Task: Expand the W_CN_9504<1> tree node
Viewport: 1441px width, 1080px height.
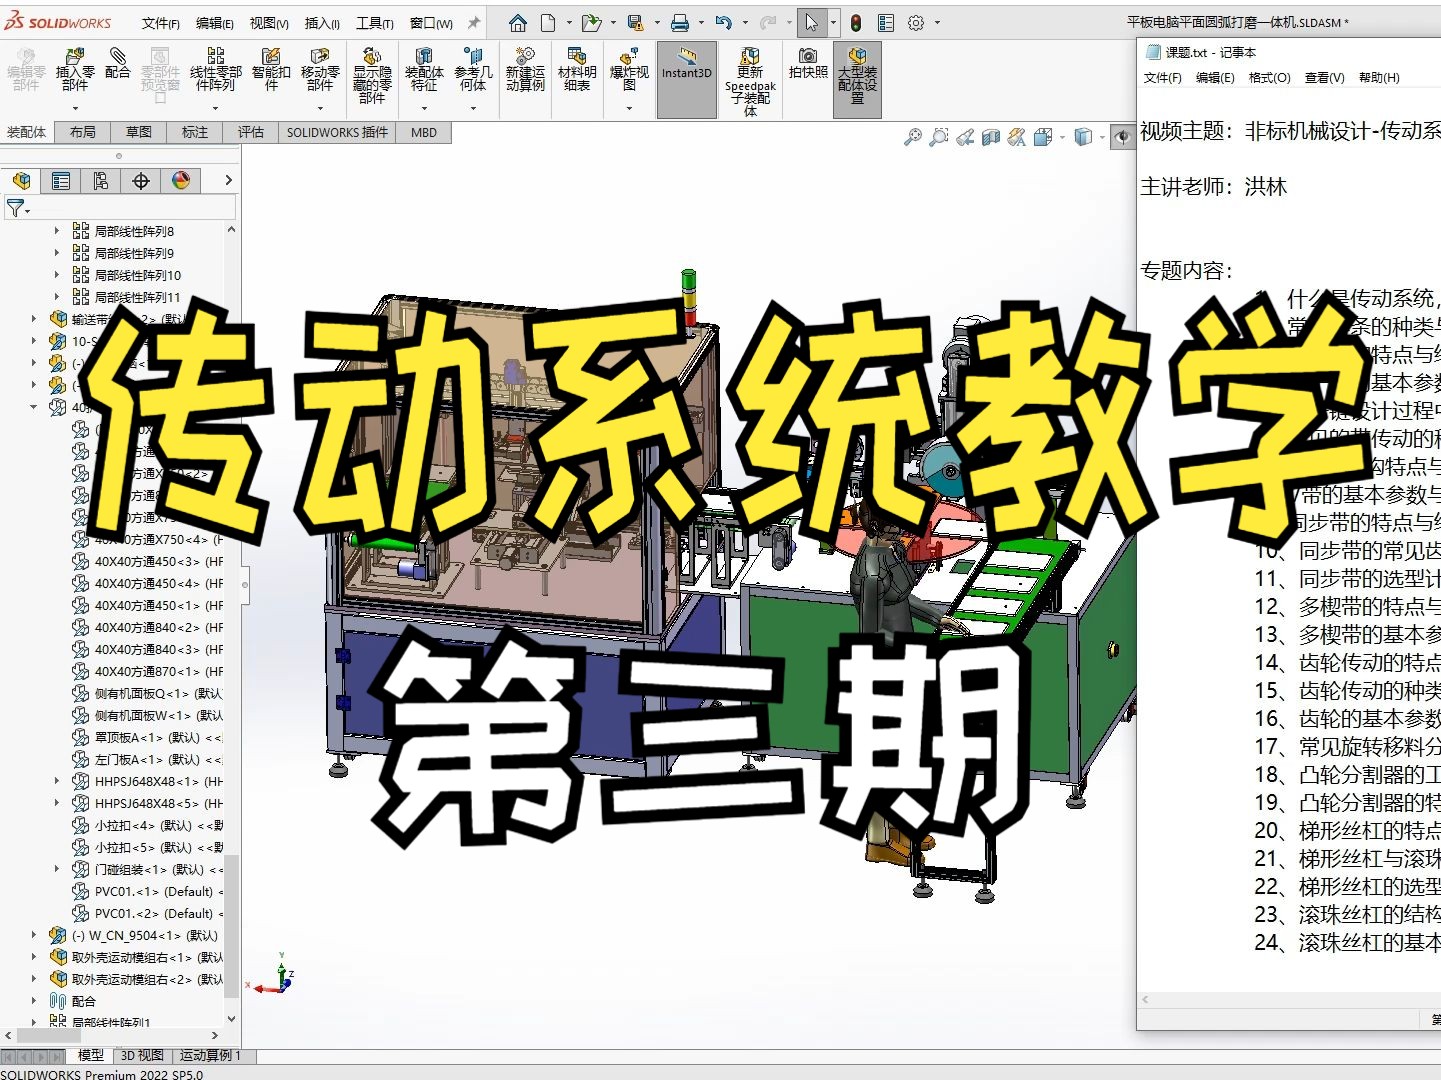Action: pos(34,935)
